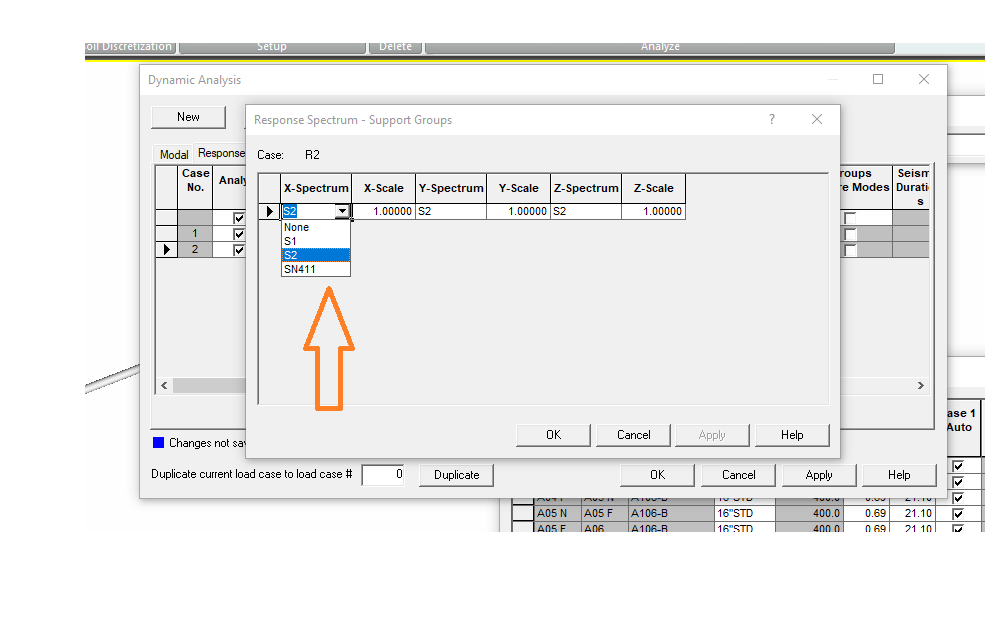Toggle checkbox in A05 N row
Viewport: 985px width, 640px height.
tap(958, 514)
